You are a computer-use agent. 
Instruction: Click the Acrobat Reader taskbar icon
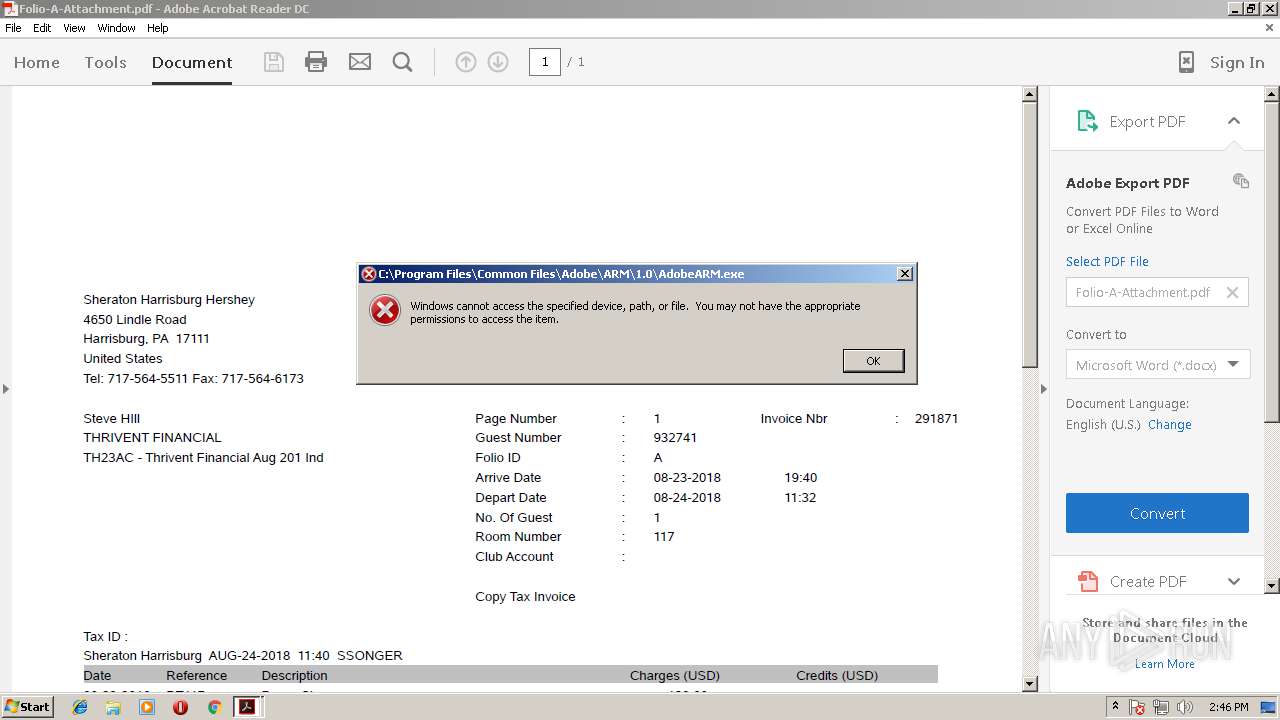pyautogui.click(x=247, y=707)
